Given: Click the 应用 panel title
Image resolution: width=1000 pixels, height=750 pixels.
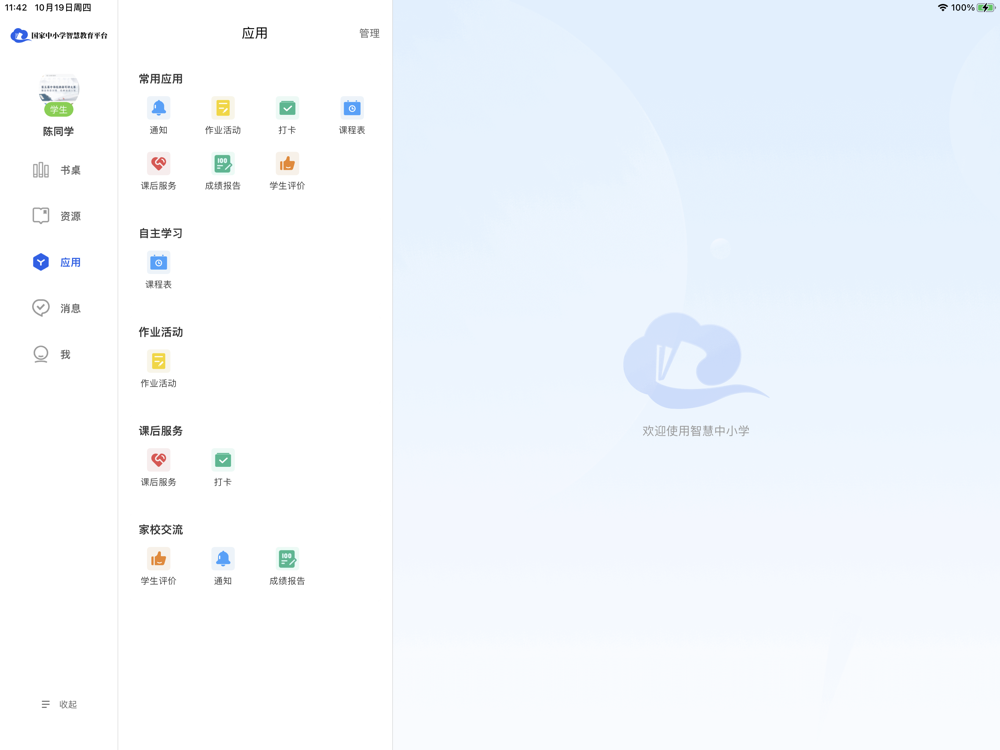Looking at the screenshot, I should (254, 33).
